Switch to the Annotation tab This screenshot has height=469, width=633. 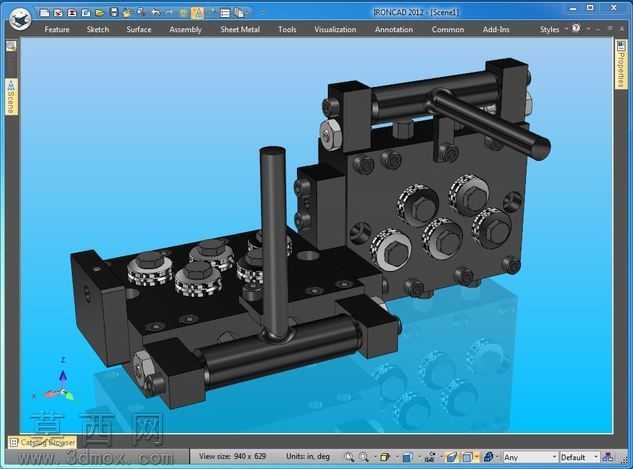click(x=394, y=29)
